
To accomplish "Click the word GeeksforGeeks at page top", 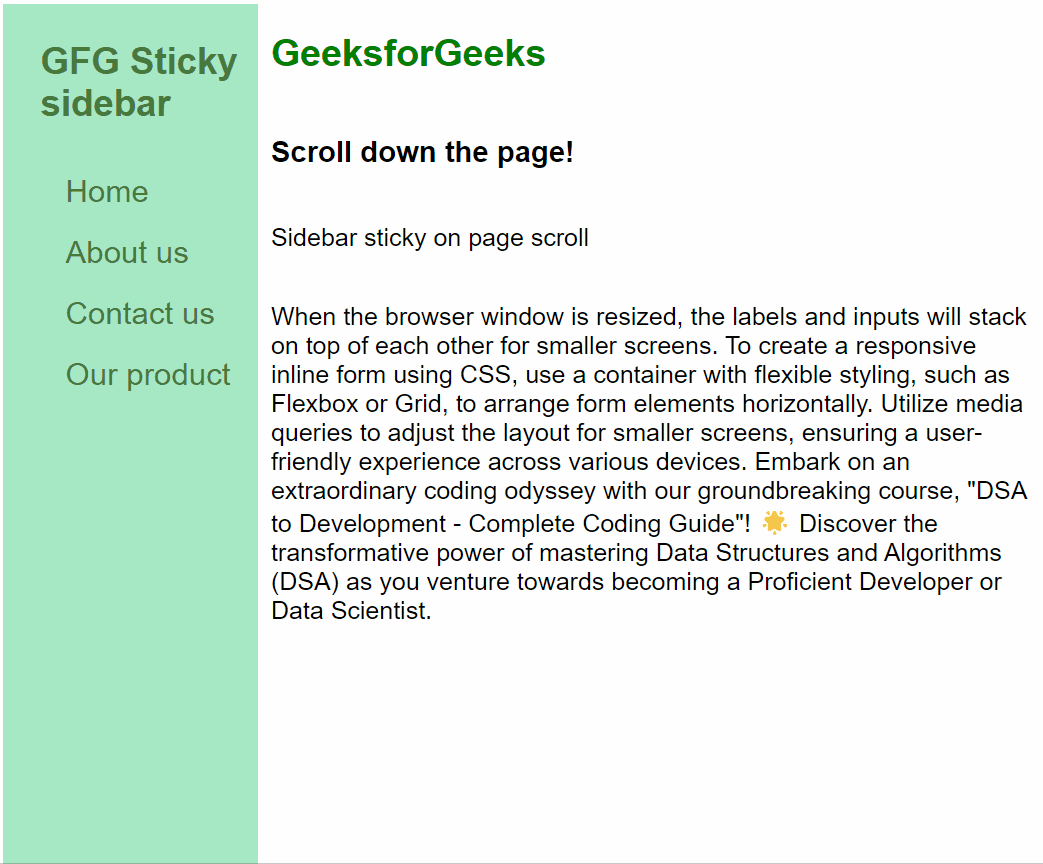I will [408, 53].
